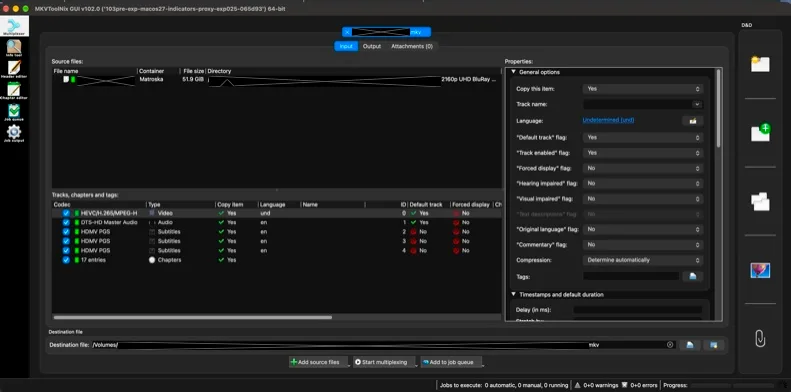
Task: Open the 'Track enabled' flag dropdown
Action: [x=643, y=153]
